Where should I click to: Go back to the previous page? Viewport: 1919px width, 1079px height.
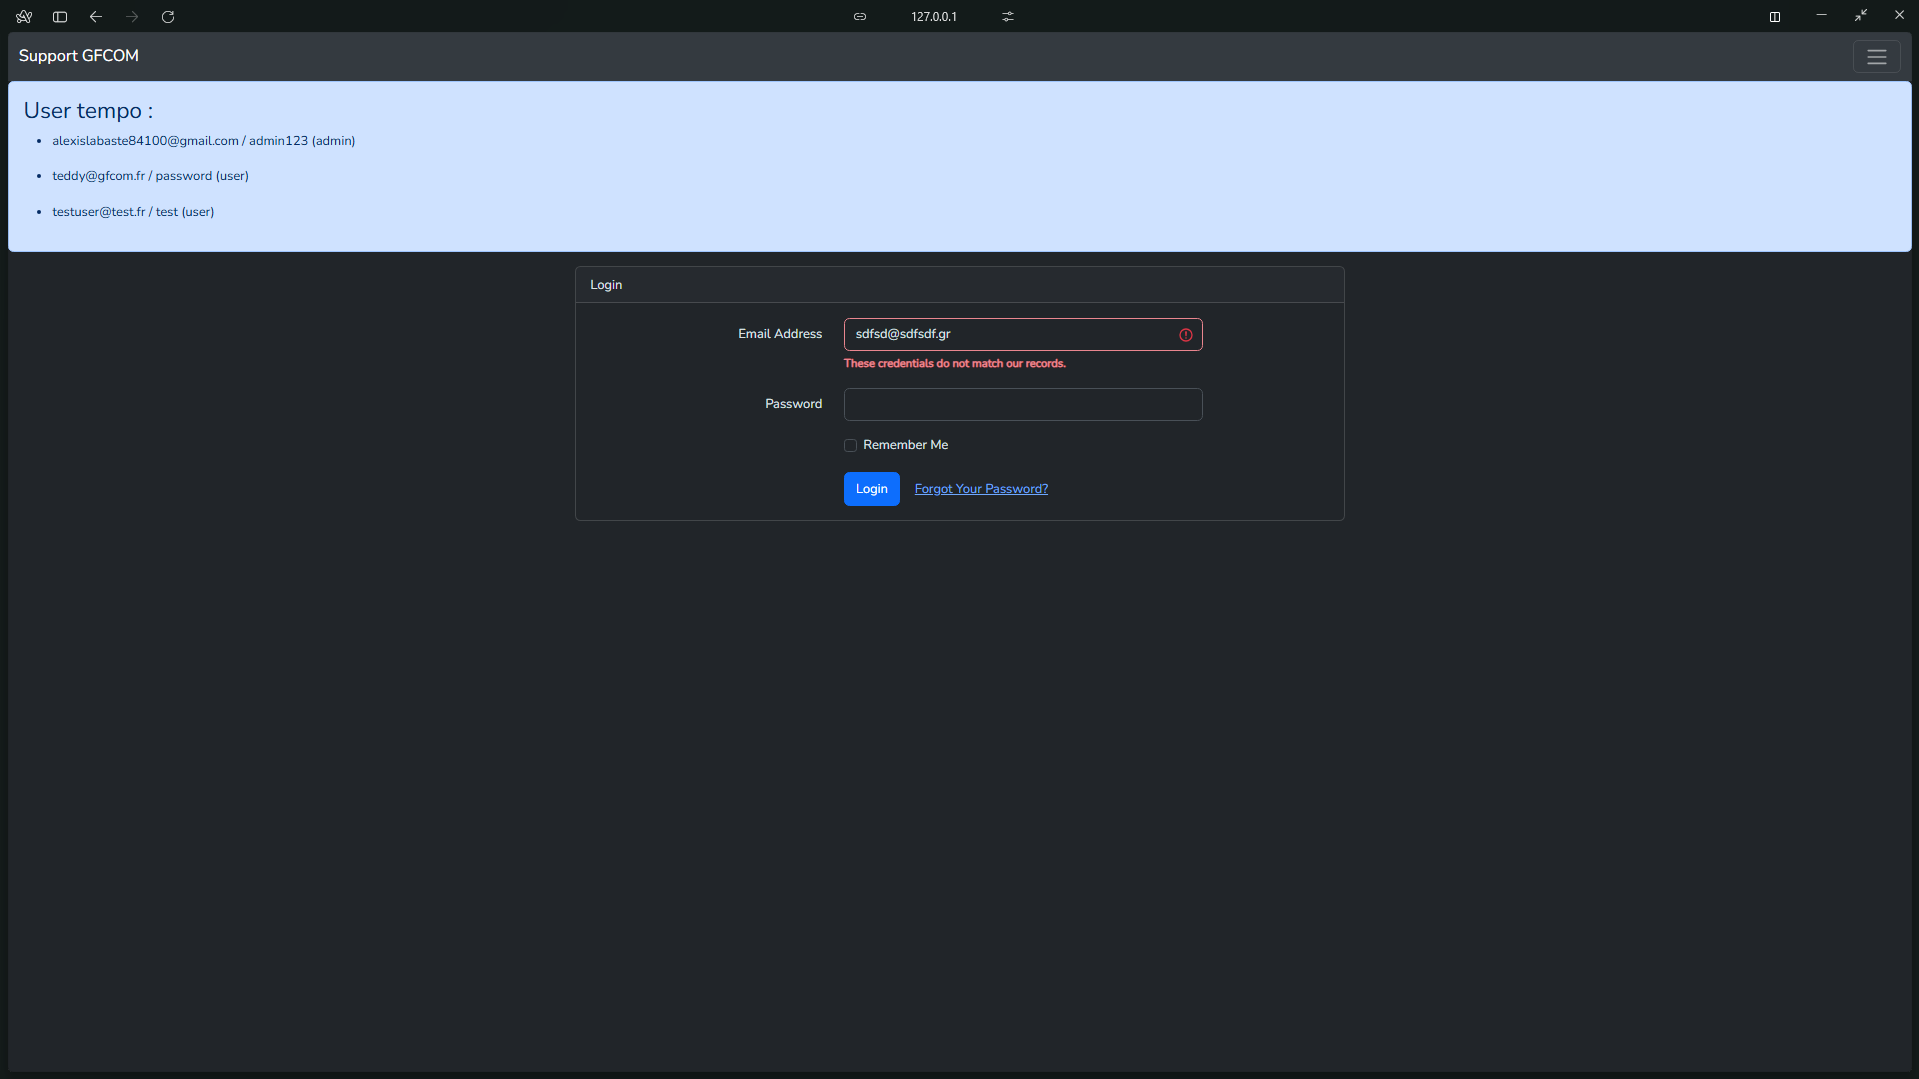(x=96, y=17)
